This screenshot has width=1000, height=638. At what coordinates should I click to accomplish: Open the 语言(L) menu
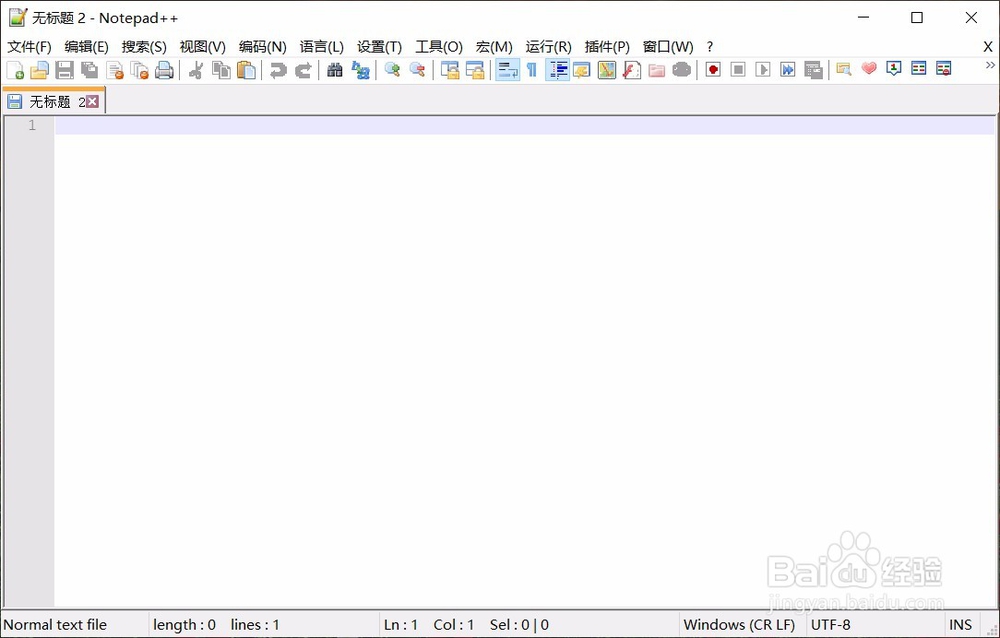321,47
